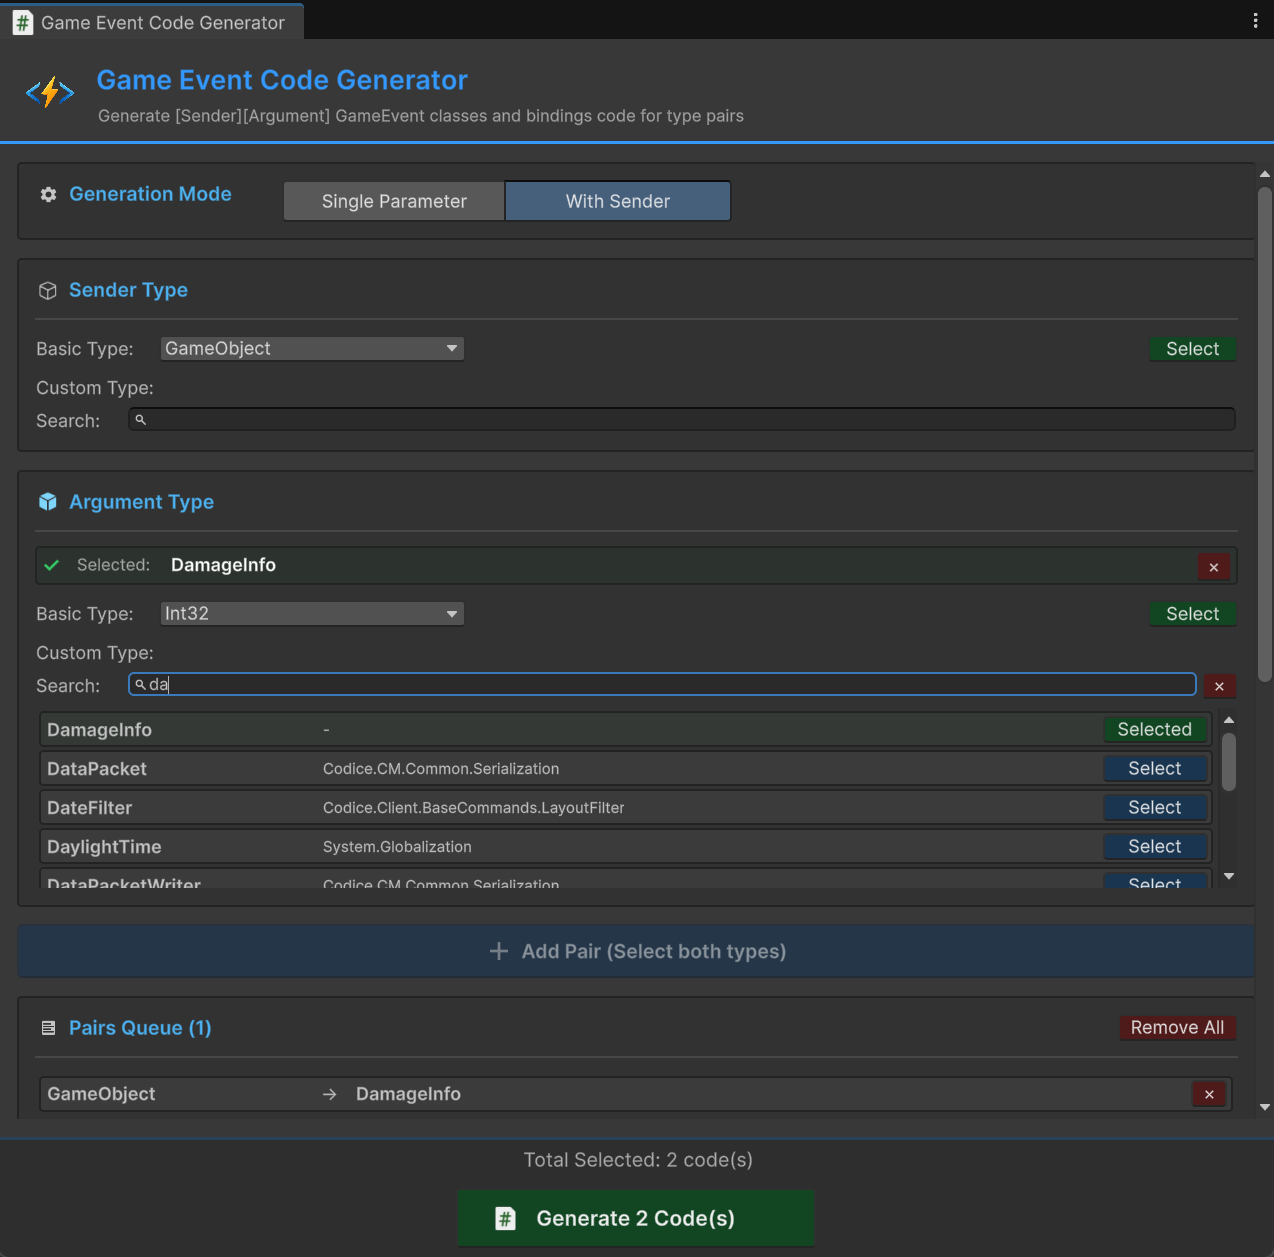
Task: Click the magnifier icon in the argument Search field
Action: (x=140, y=684)
